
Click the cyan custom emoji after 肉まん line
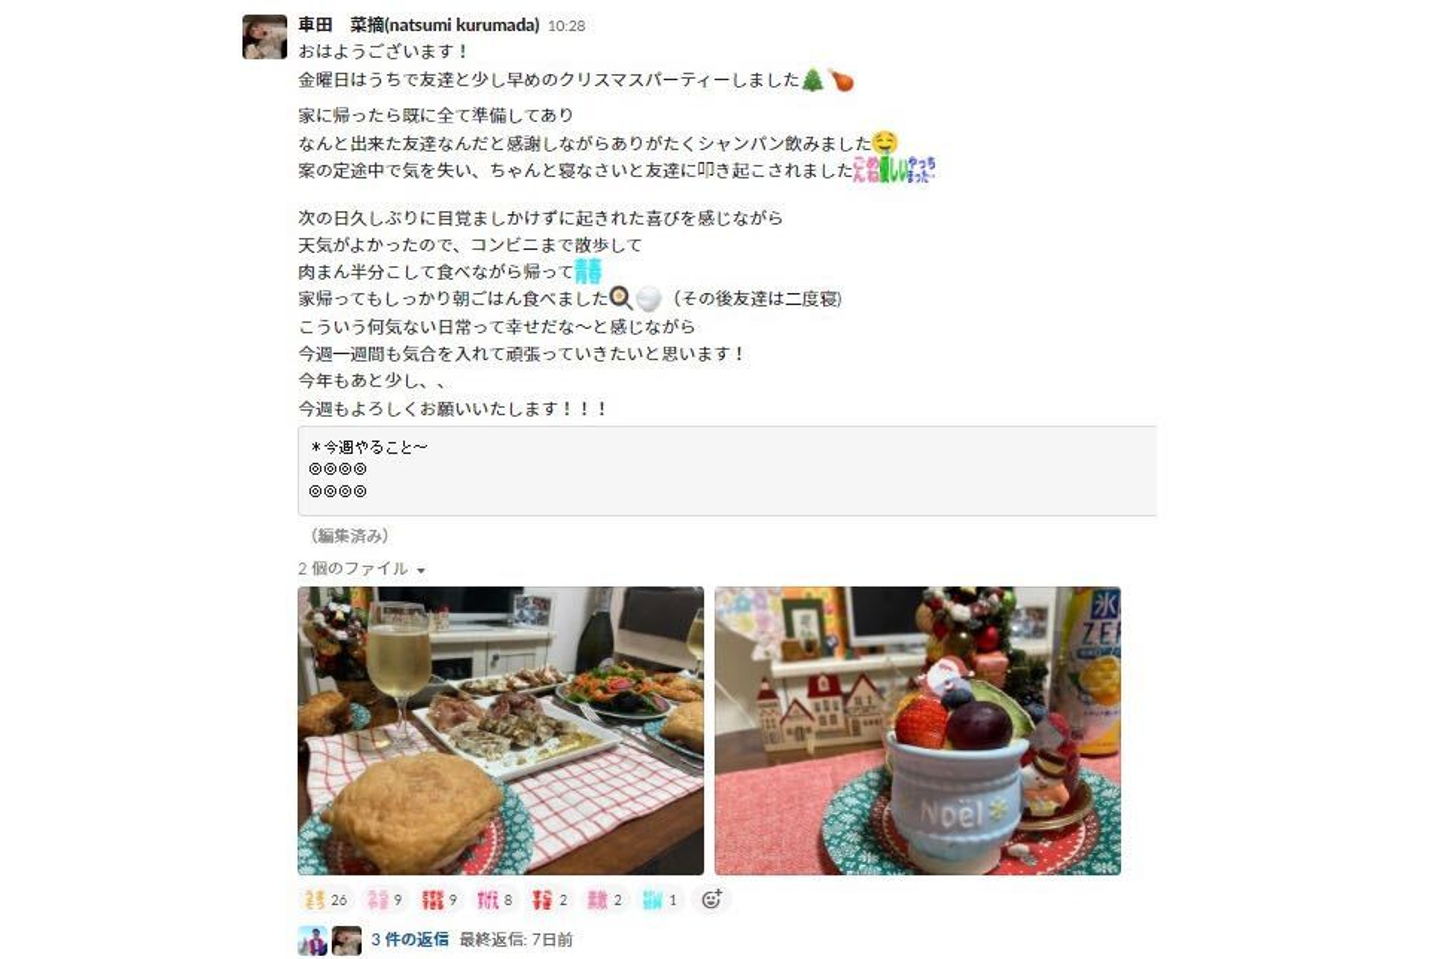point(588,271)
